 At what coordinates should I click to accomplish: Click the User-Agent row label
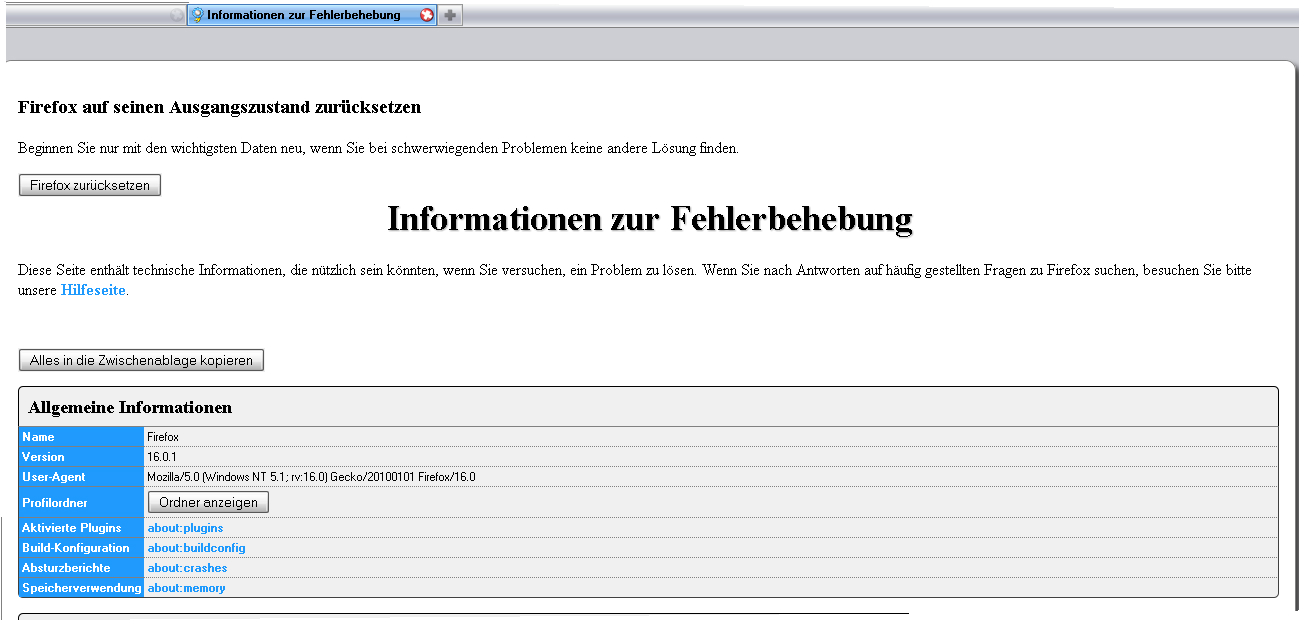[54, 477]
